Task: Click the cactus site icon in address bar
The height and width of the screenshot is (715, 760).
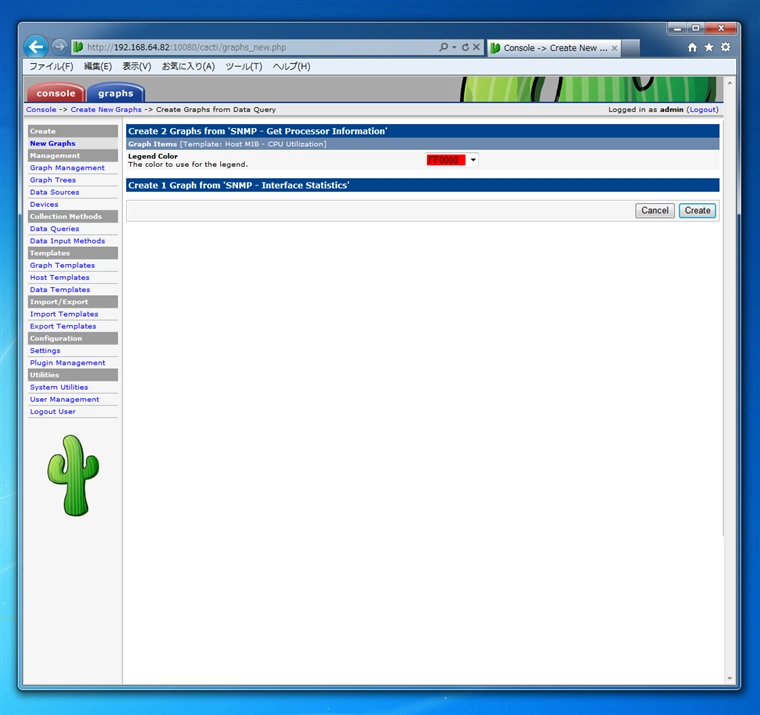Action: [78, 47]
